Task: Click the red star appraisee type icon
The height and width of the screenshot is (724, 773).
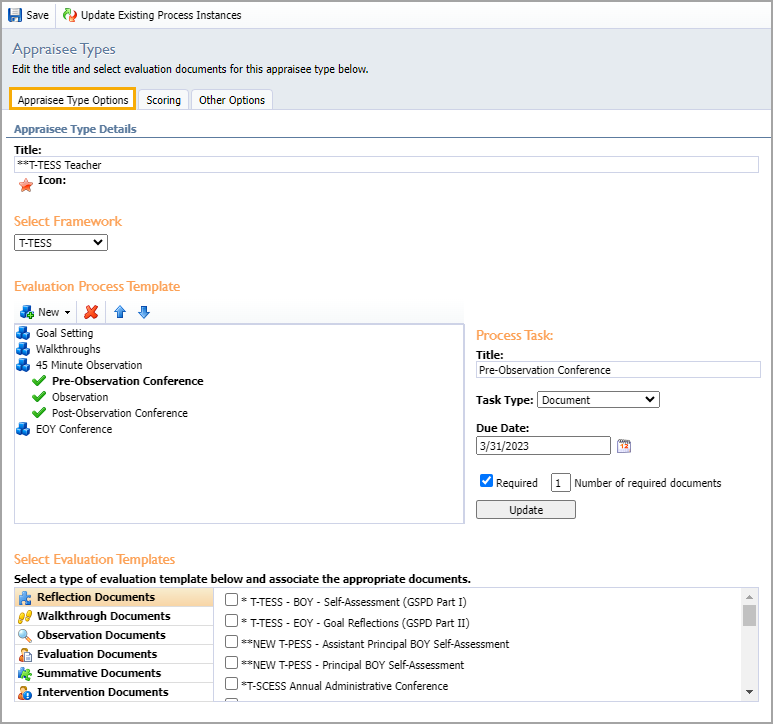Action: point(26,185)
